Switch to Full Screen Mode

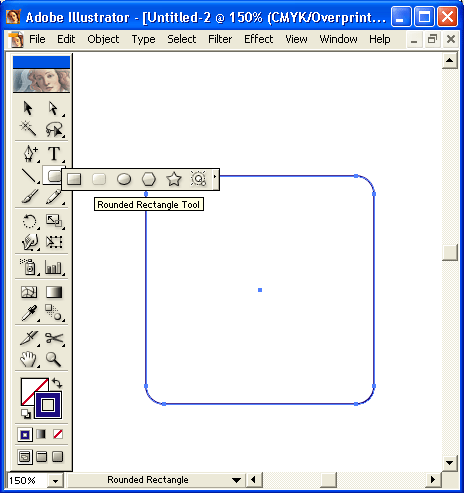click(x=58, y=457)
